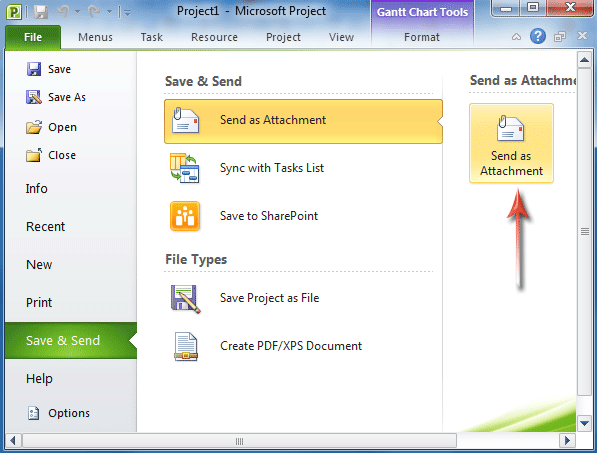Click the Create PDF/XPS Document icon
The height and width of the screenshot is (453, 597).
186,346
